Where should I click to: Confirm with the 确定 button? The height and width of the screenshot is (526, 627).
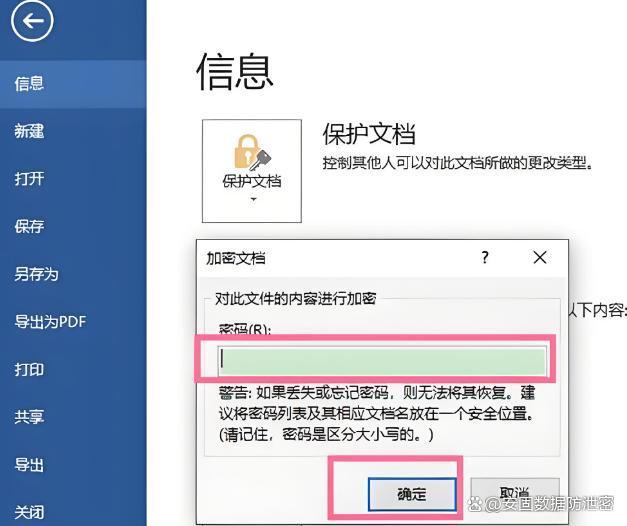pyautogui.click(x=412, y=494)
